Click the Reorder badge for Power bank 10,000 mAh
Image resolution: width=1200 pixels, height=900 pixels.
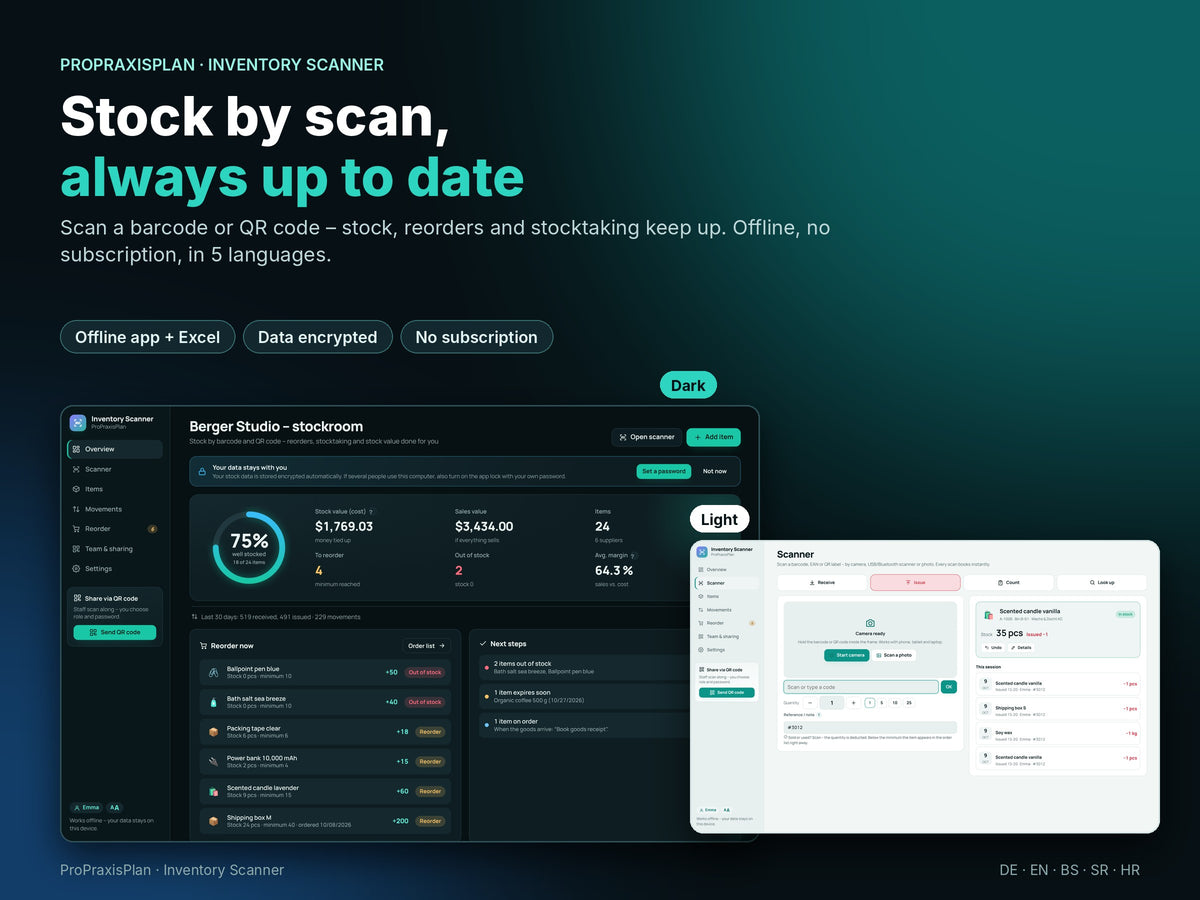click(x=430, y=761)
